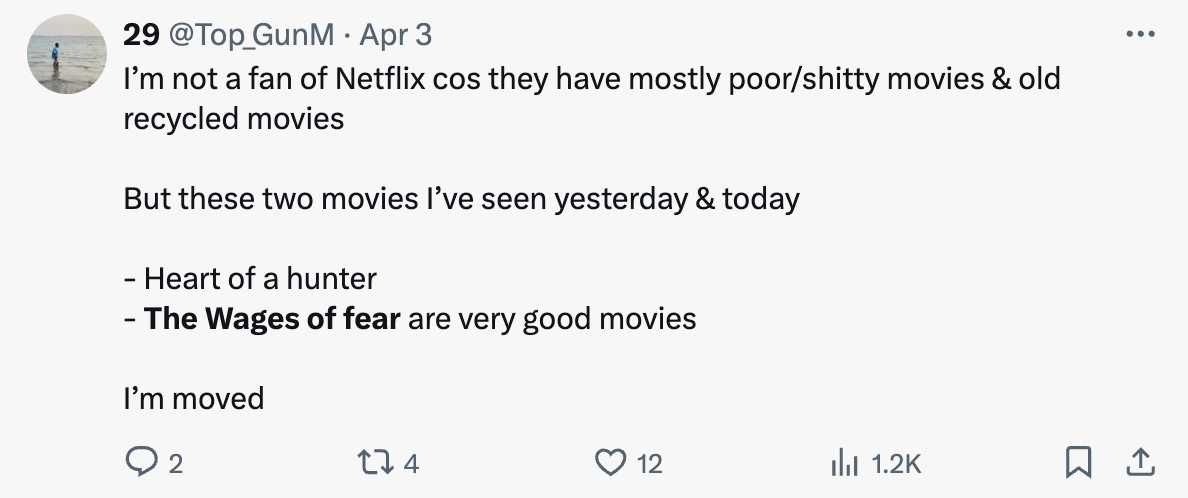Bookmark this tweet
1188x498 pixels.
pyautogui.click(x=1077, y=463)
